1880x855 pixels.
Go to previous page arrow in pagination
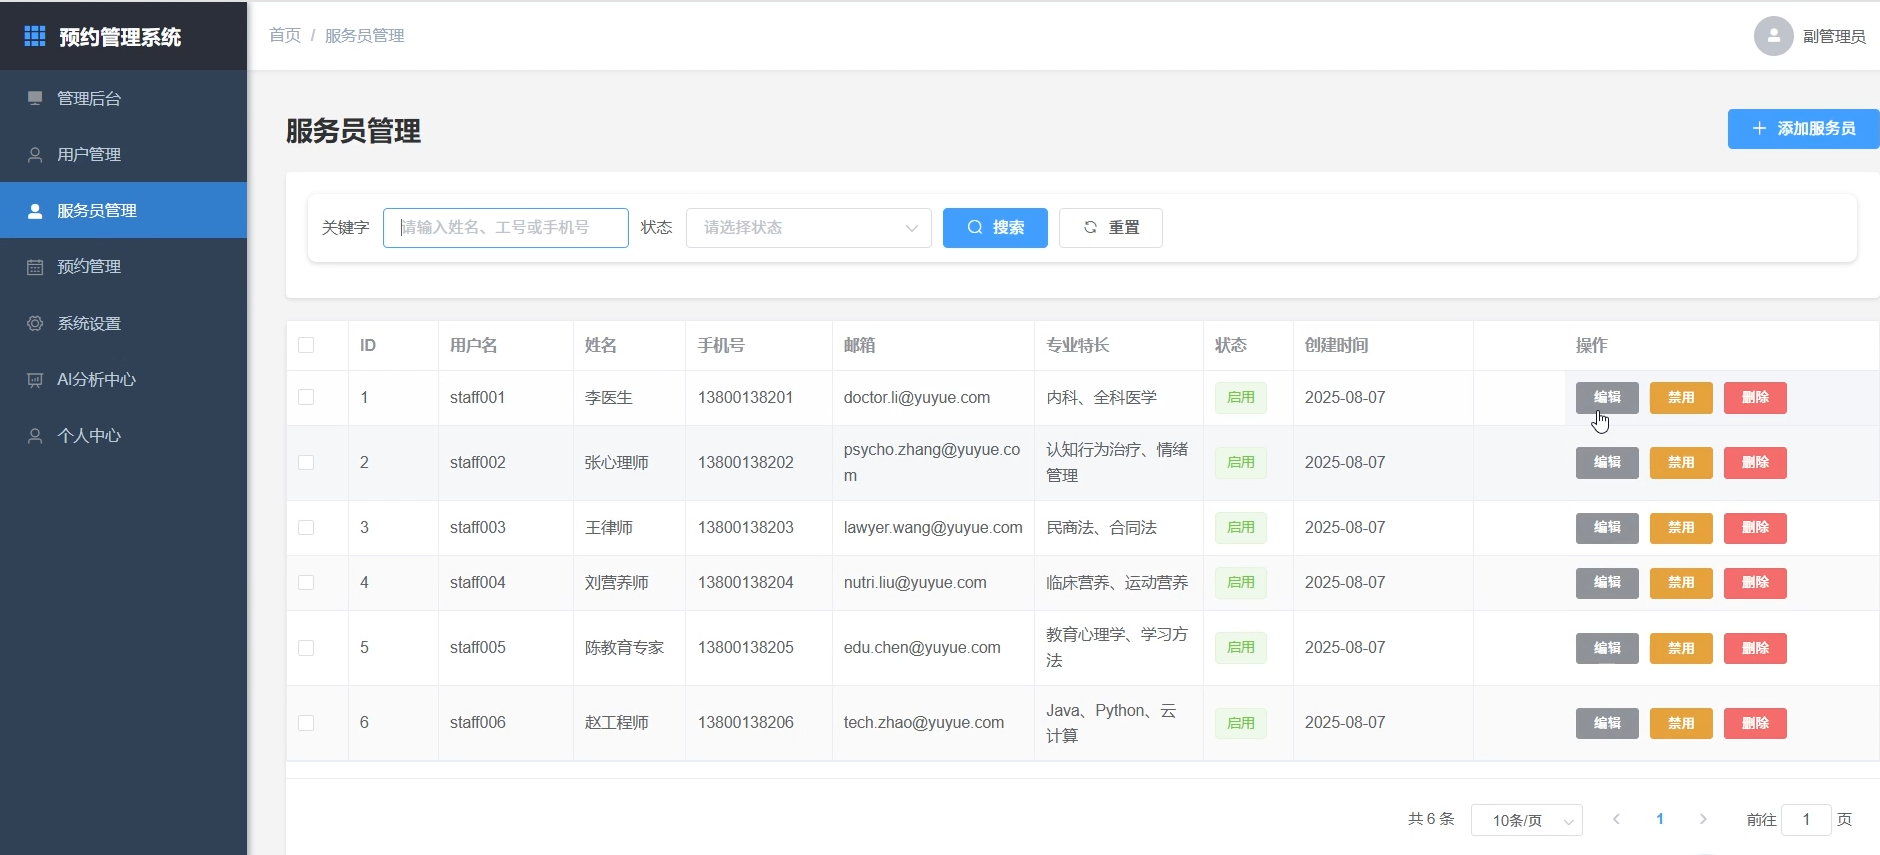click(1616, 819)
